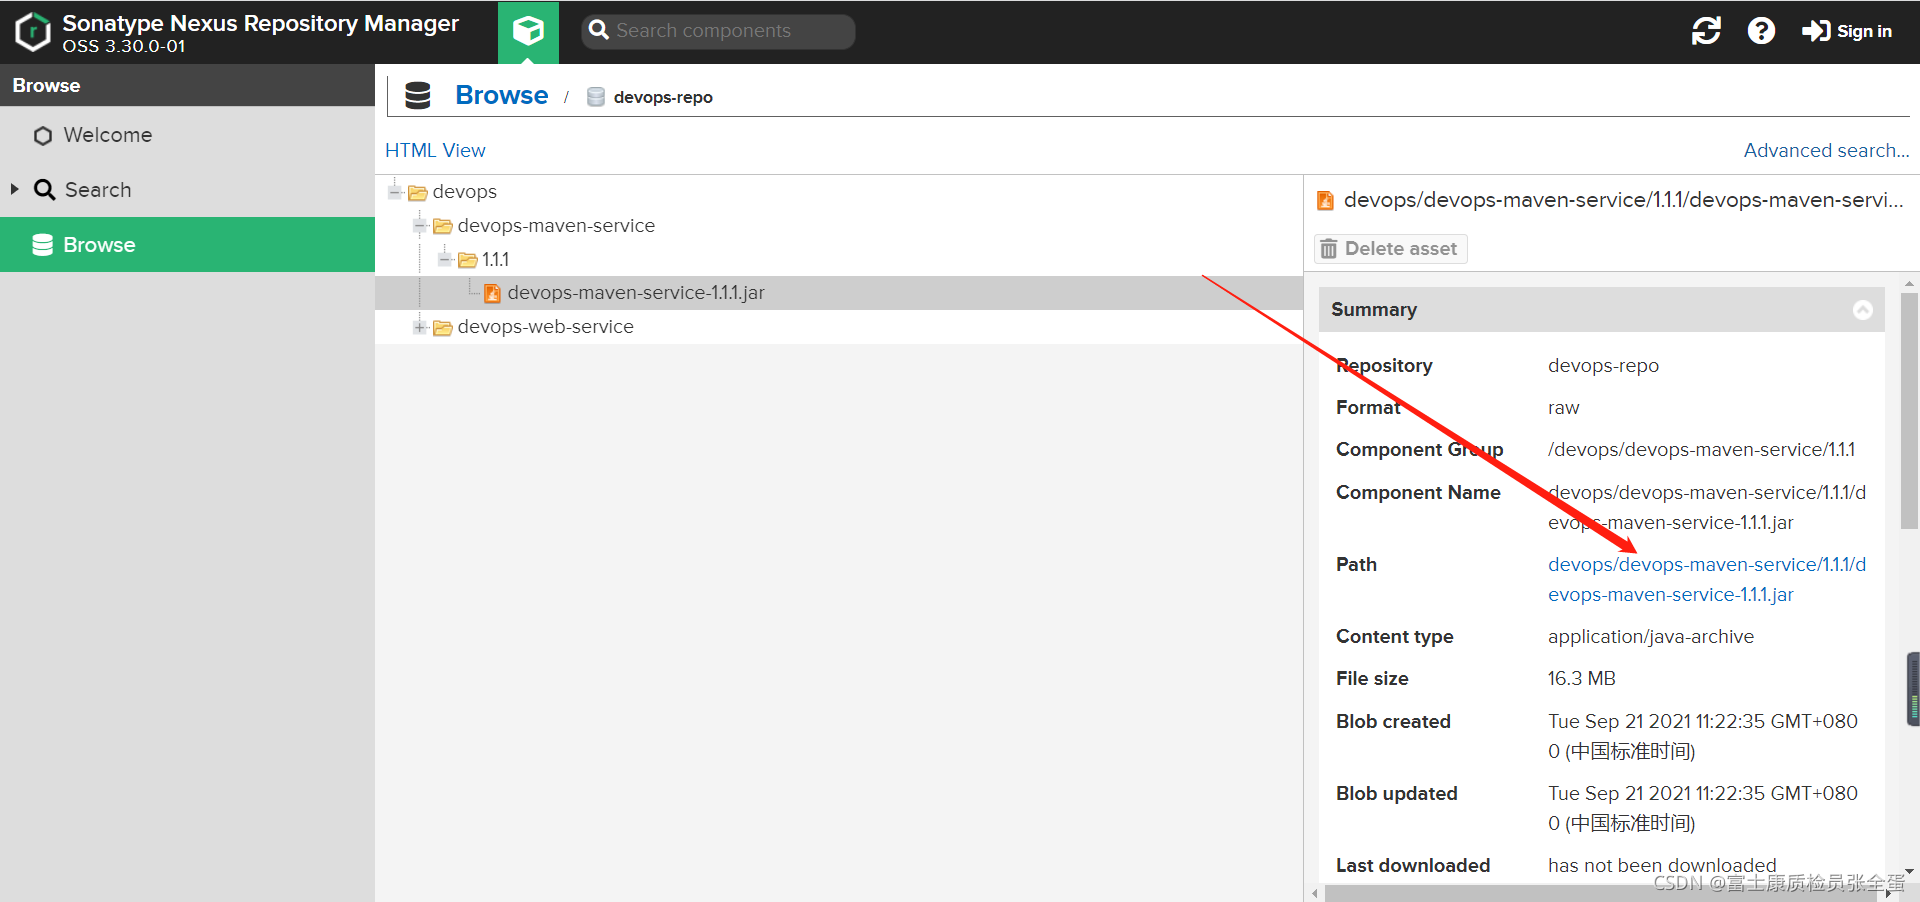Click the Delete asset button
The height and width of the screenshot is (902, 1920).
(1390, 249)
